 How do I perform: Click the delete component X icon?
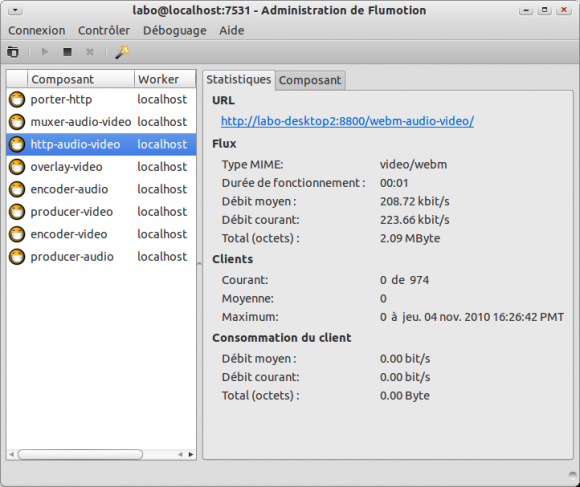pos(90,52)
